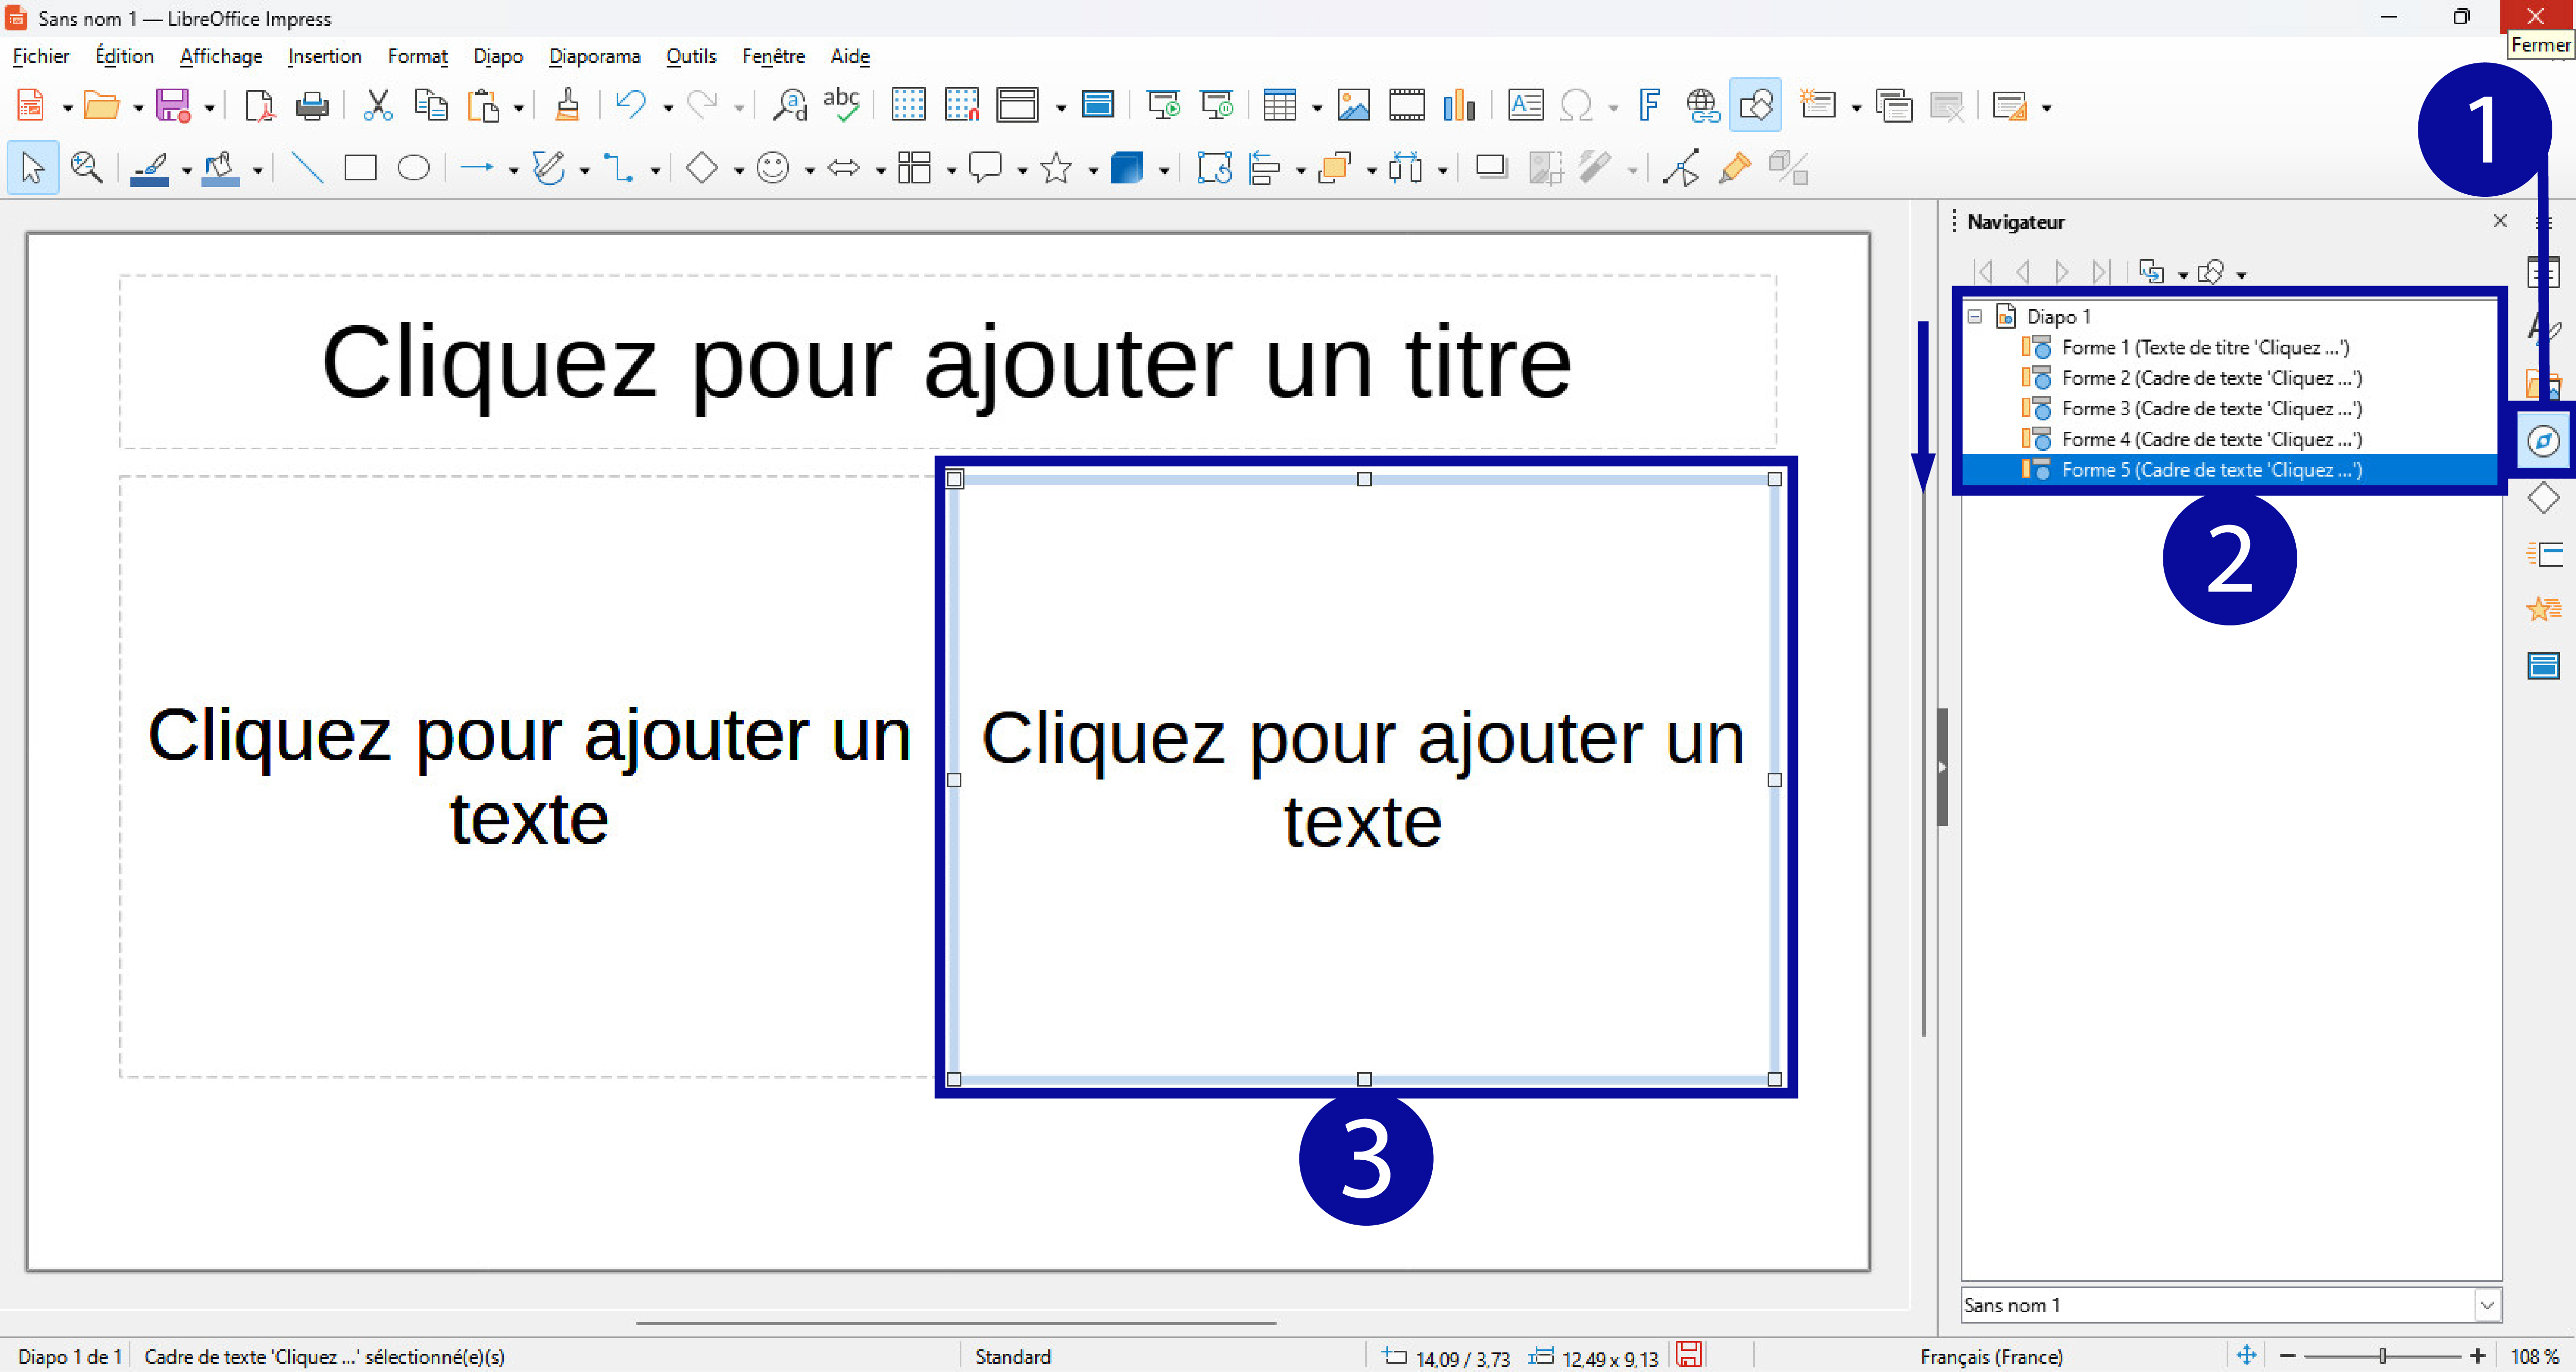Open the Diaporama menu
The height and width of the screenshot is (1372, 2576).
point(594,56)
